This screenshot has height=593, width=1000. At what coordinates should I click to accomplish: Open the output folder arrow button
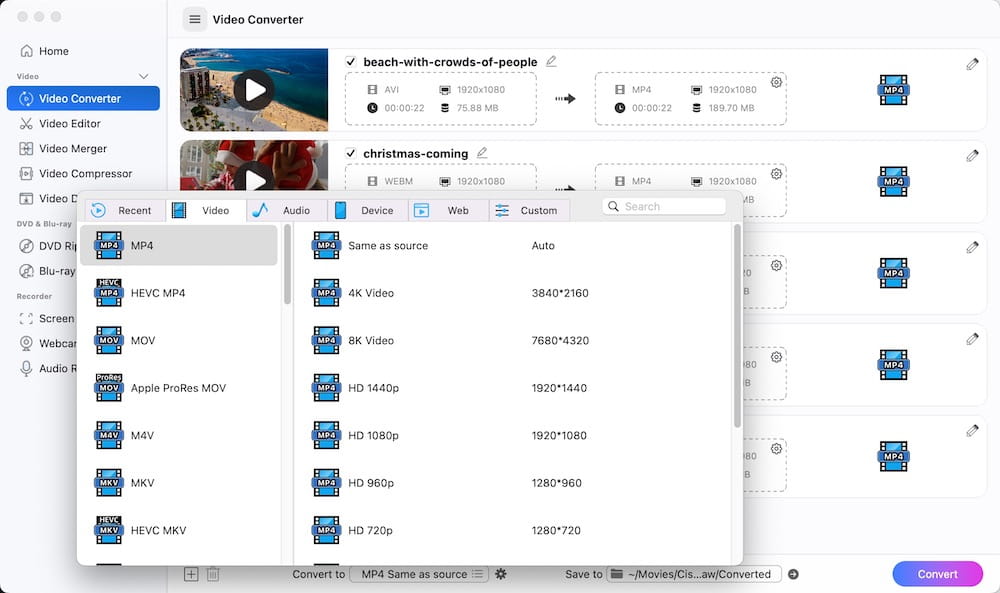pyautogui.click(x=793, y=575)
